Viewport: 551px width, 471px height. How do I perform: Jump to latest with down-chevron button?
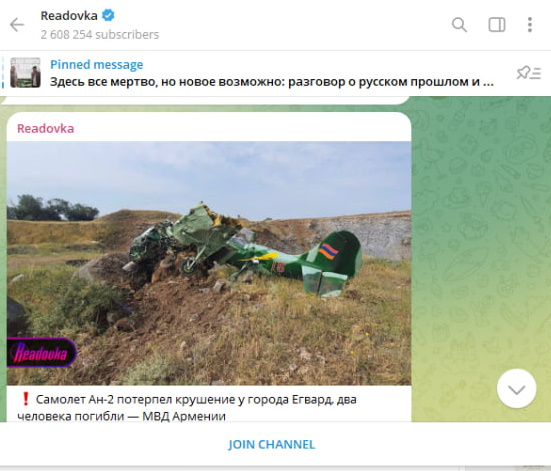pos(516,388)
